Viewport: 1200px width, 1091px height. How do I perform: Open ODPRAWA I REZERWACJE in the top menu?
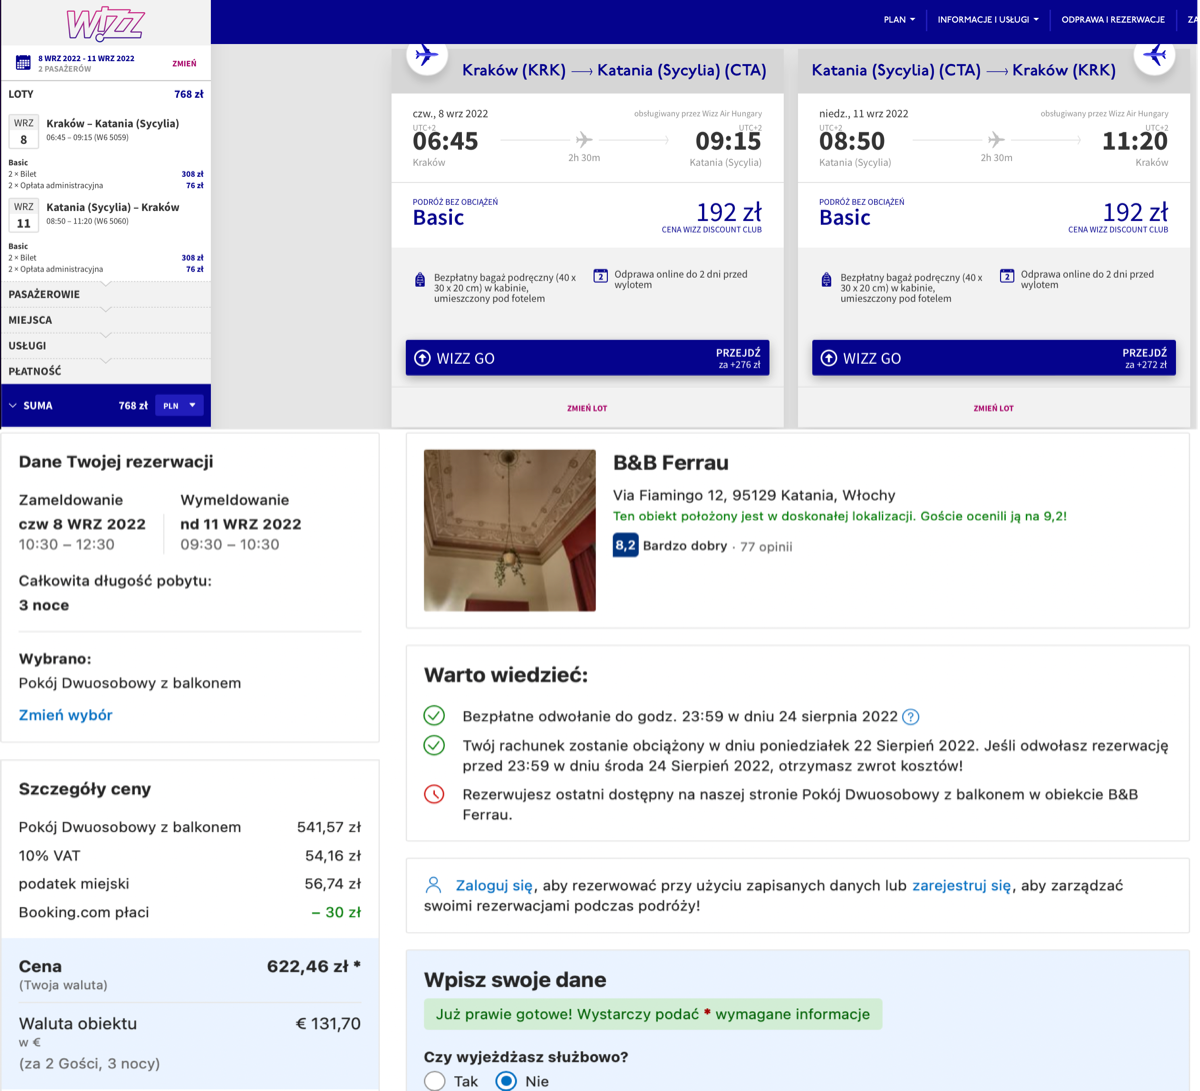1113,19
